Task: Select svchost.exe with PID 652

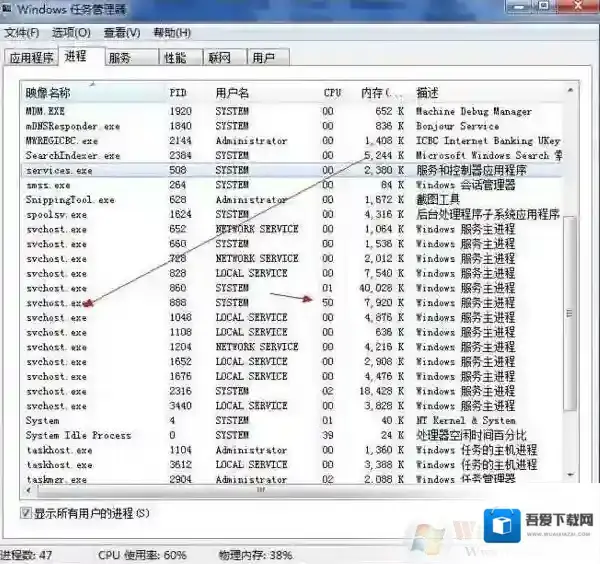Action: click(x=292, y=229)
